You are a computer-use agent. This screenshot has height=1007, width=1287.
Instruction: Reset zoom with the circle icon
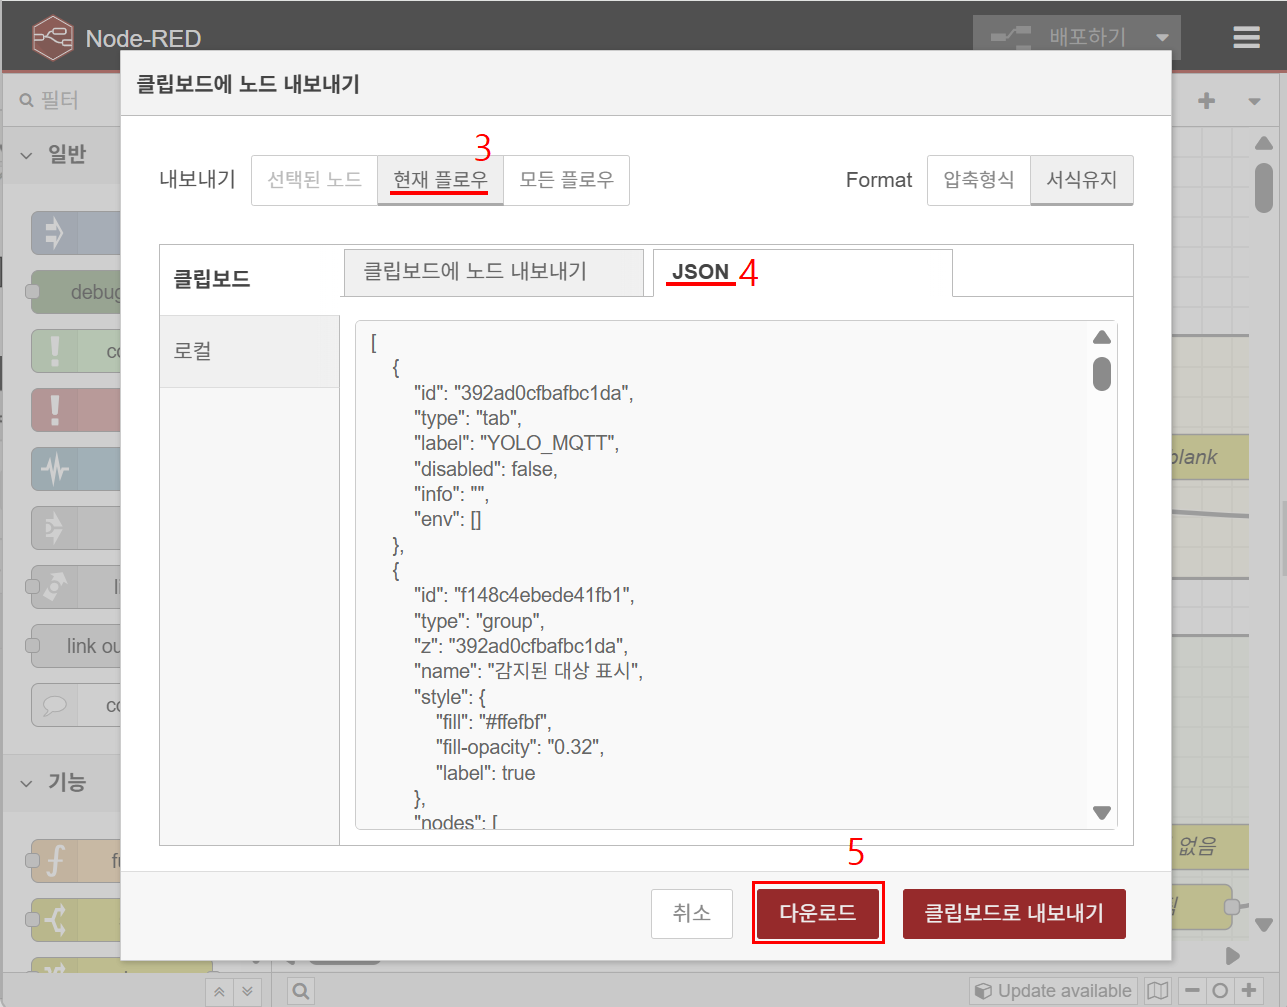tap(1220, 991)
